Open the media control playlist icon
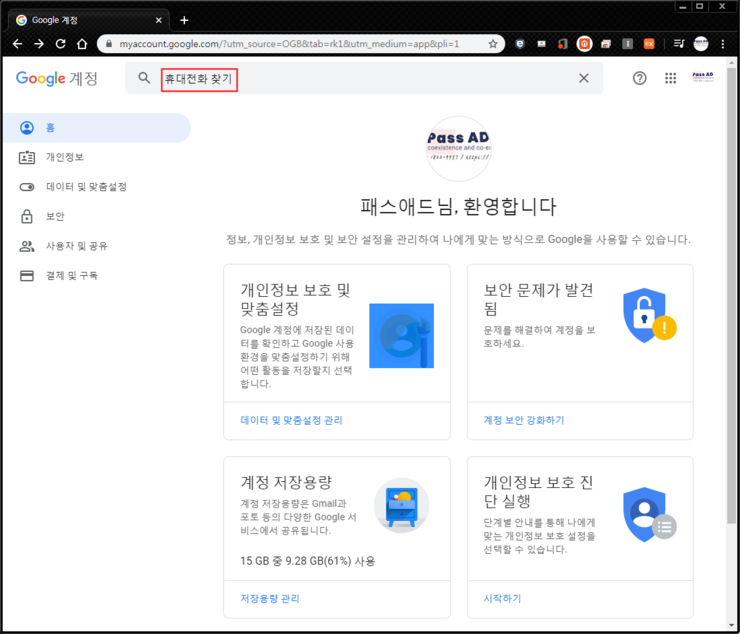The width and height of the screenshot is (740, 634). (x=679, y=44)
